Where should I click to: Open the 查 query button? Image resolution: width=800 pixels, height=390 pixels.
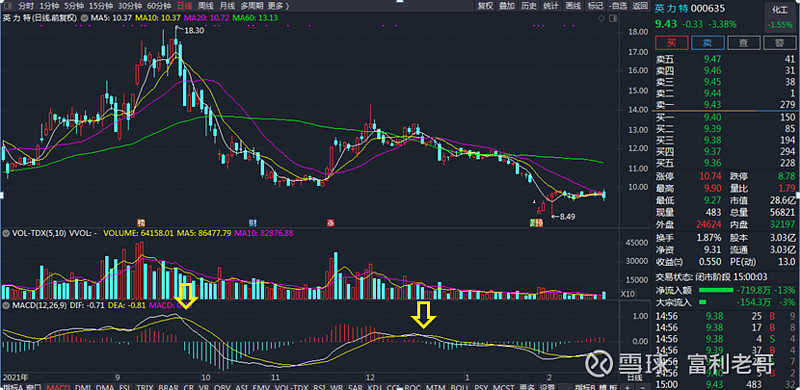(744, 43)
